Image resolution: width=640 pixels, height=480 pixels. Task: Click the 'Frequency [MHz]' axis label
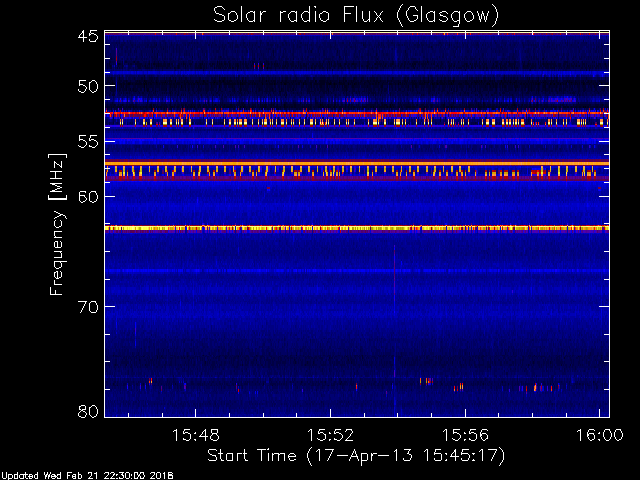tap(57, 224)
